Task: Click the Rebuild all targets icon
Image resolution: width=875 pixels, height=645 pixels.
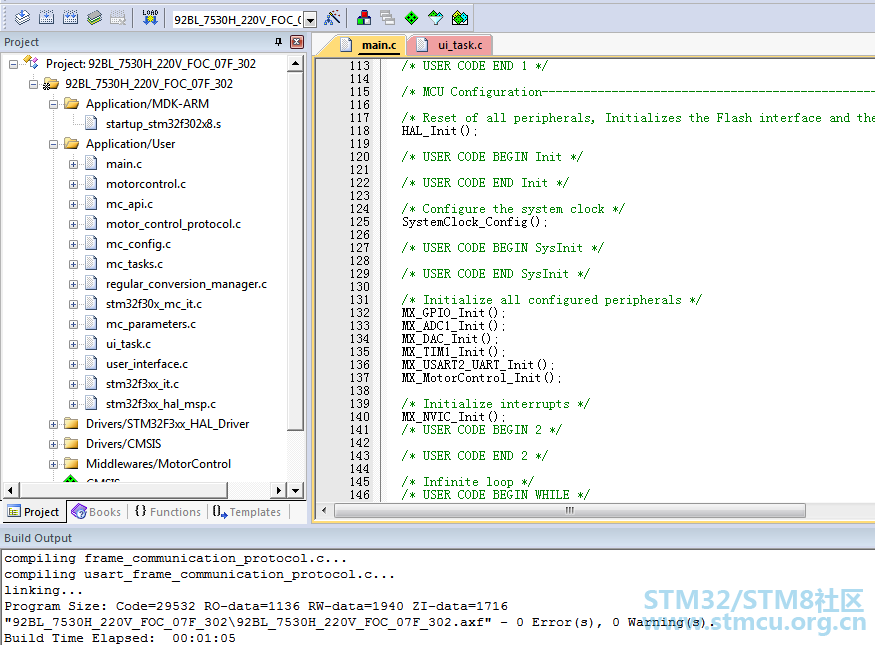Action: 70,18
